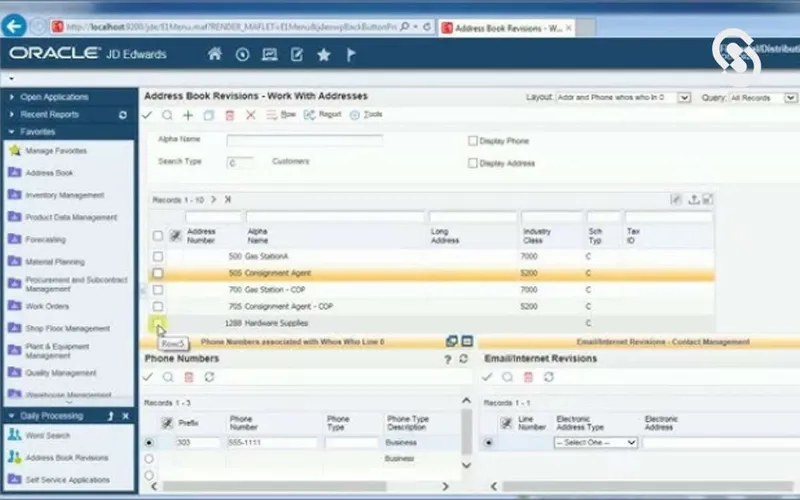Check the Gas Station - COP row checkbox
800x500 pixels.
point(158,290)
